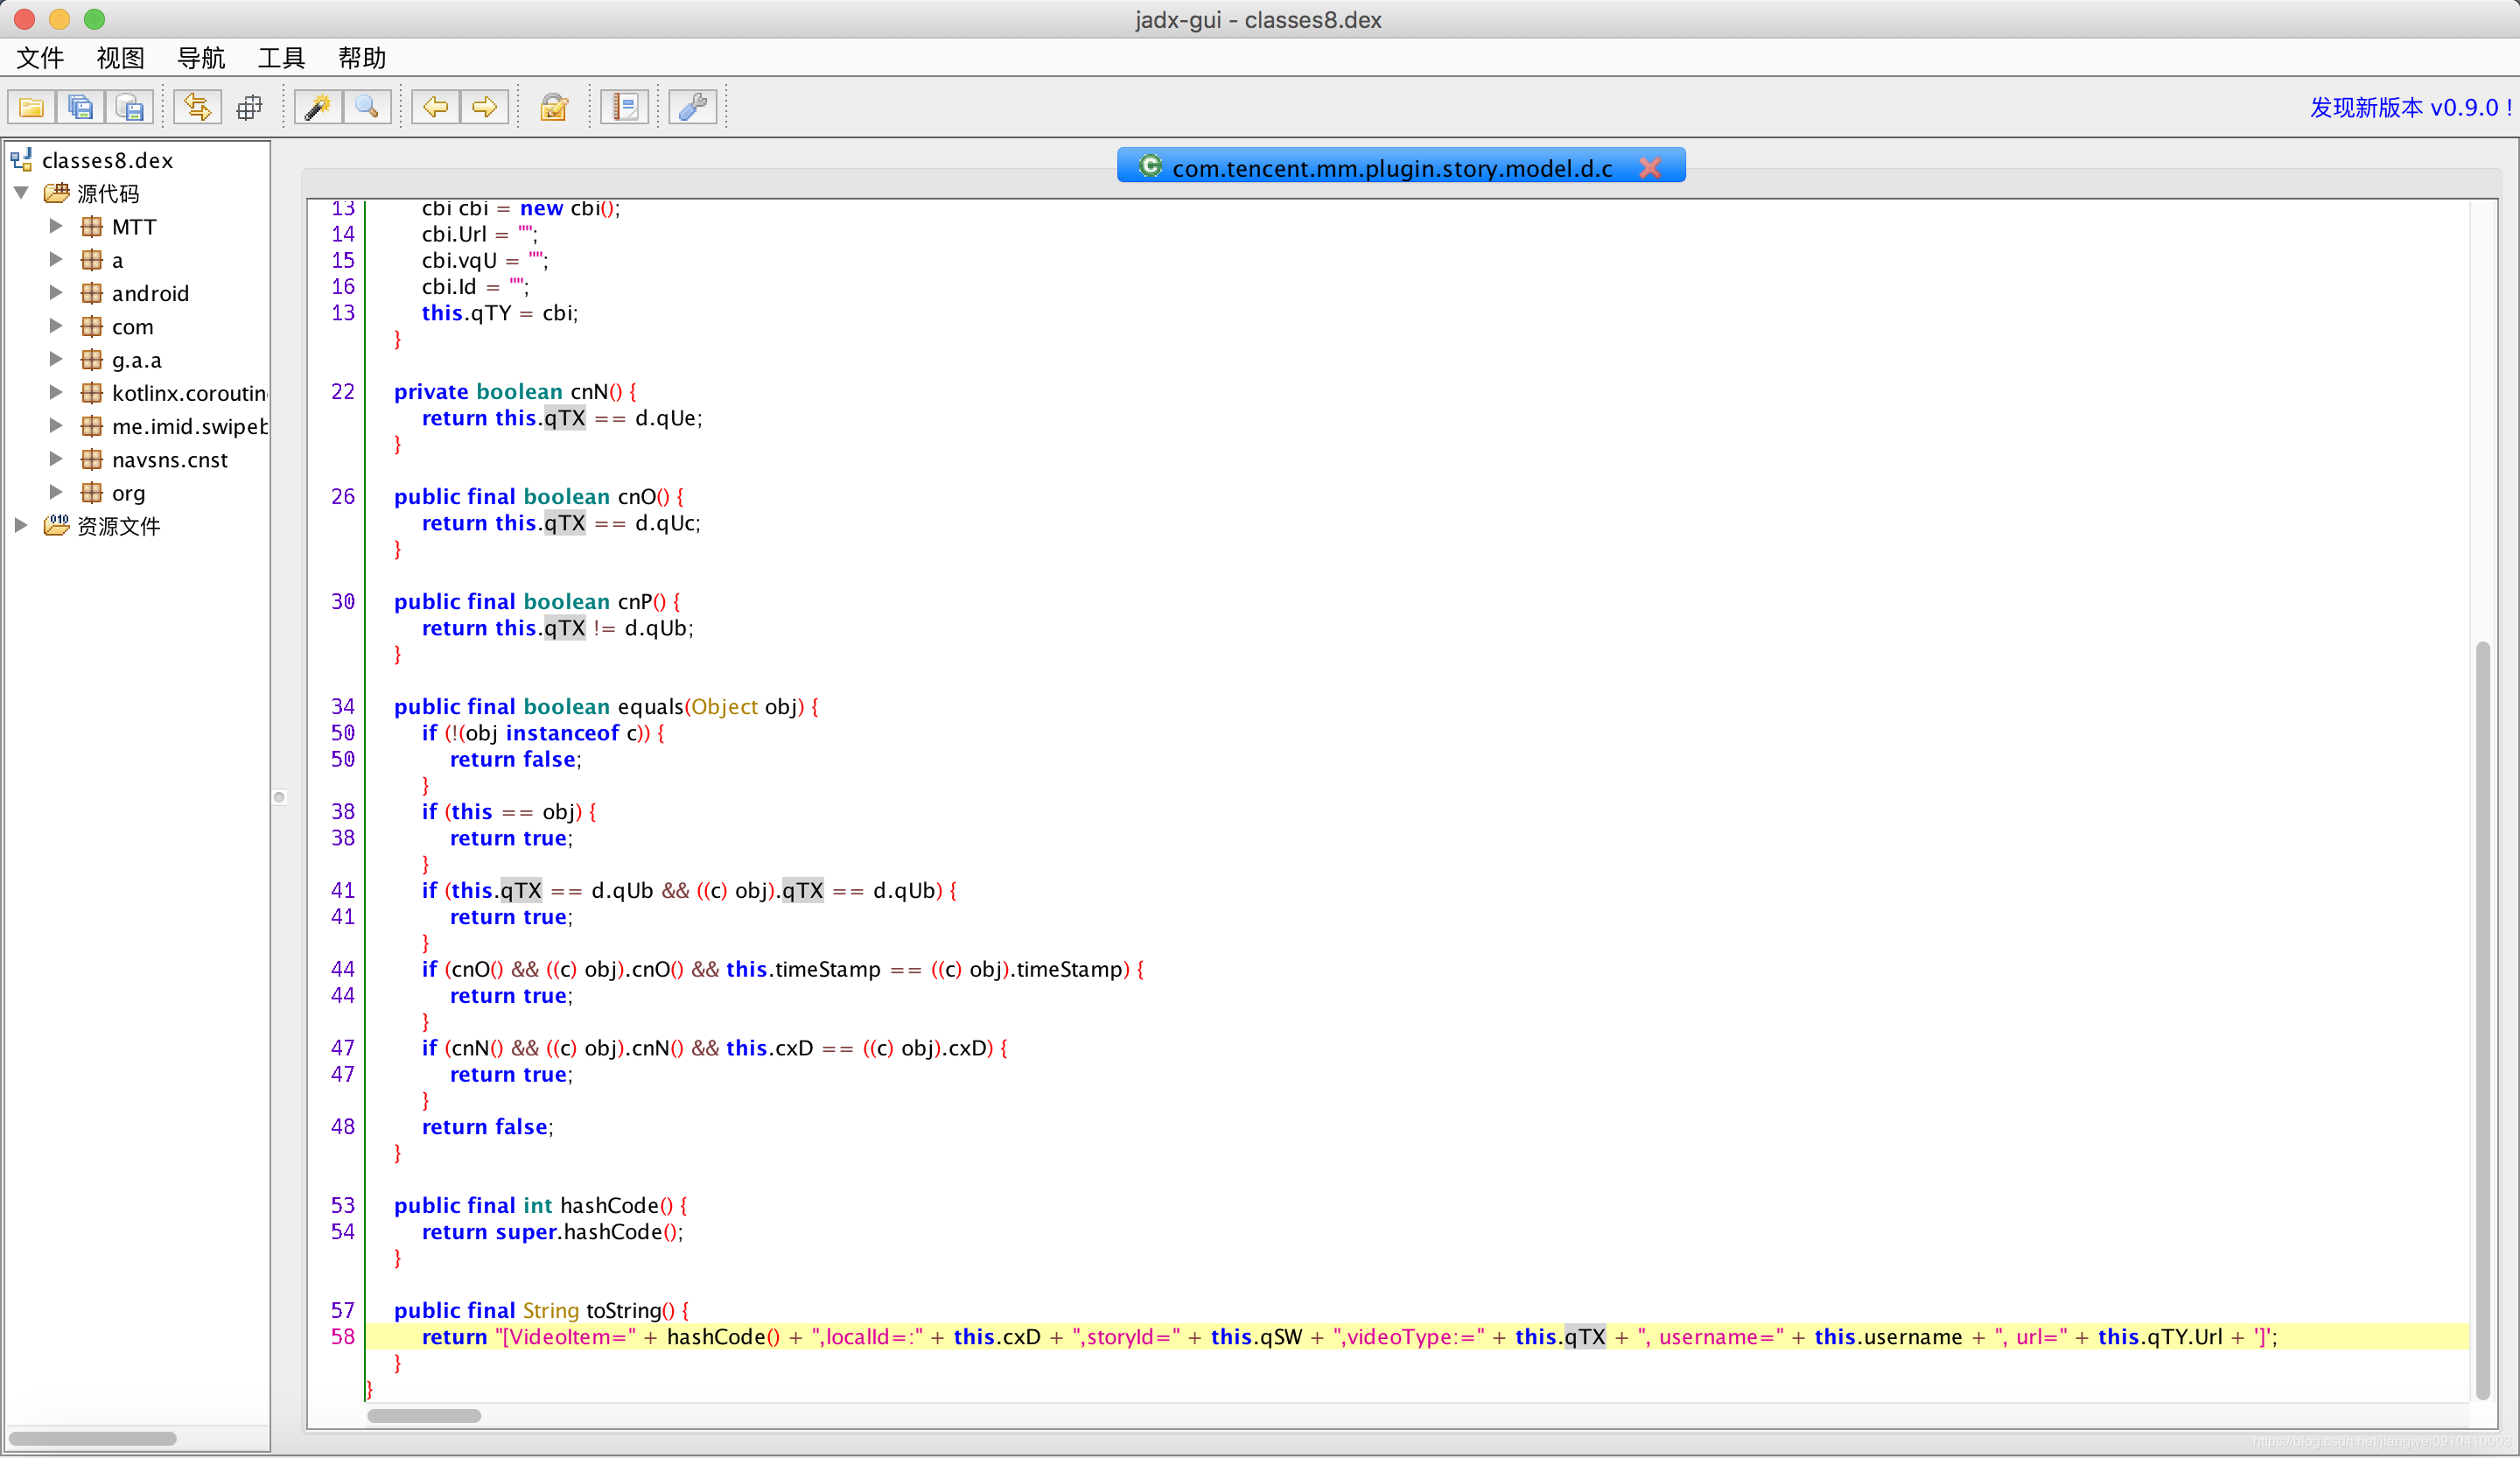2520x1458 pixels.
Task: Open the 工具 menu
Action: coord(281,58)
